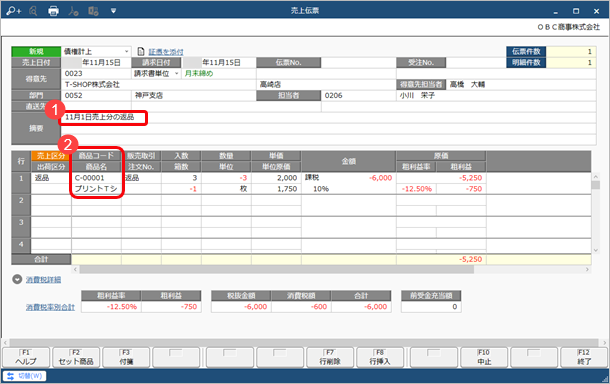Click the F1 ヘルプ button
This screenshot has width=610, height=384.
point(26,357)
